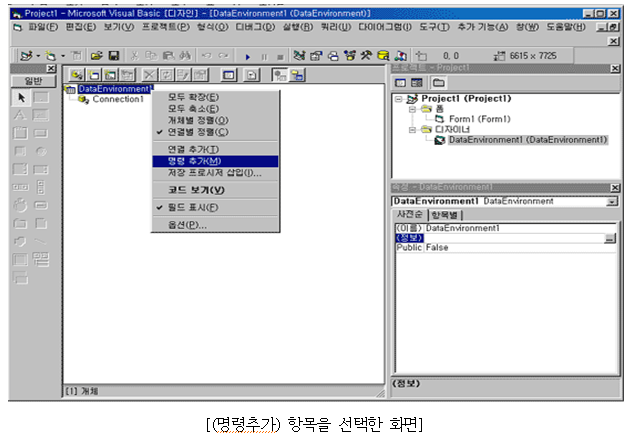Image resolution: width=631 pixels, height=442 pixels.
Task: Switch to the 사전순 properties tab
Action: [x=410, y=215]
